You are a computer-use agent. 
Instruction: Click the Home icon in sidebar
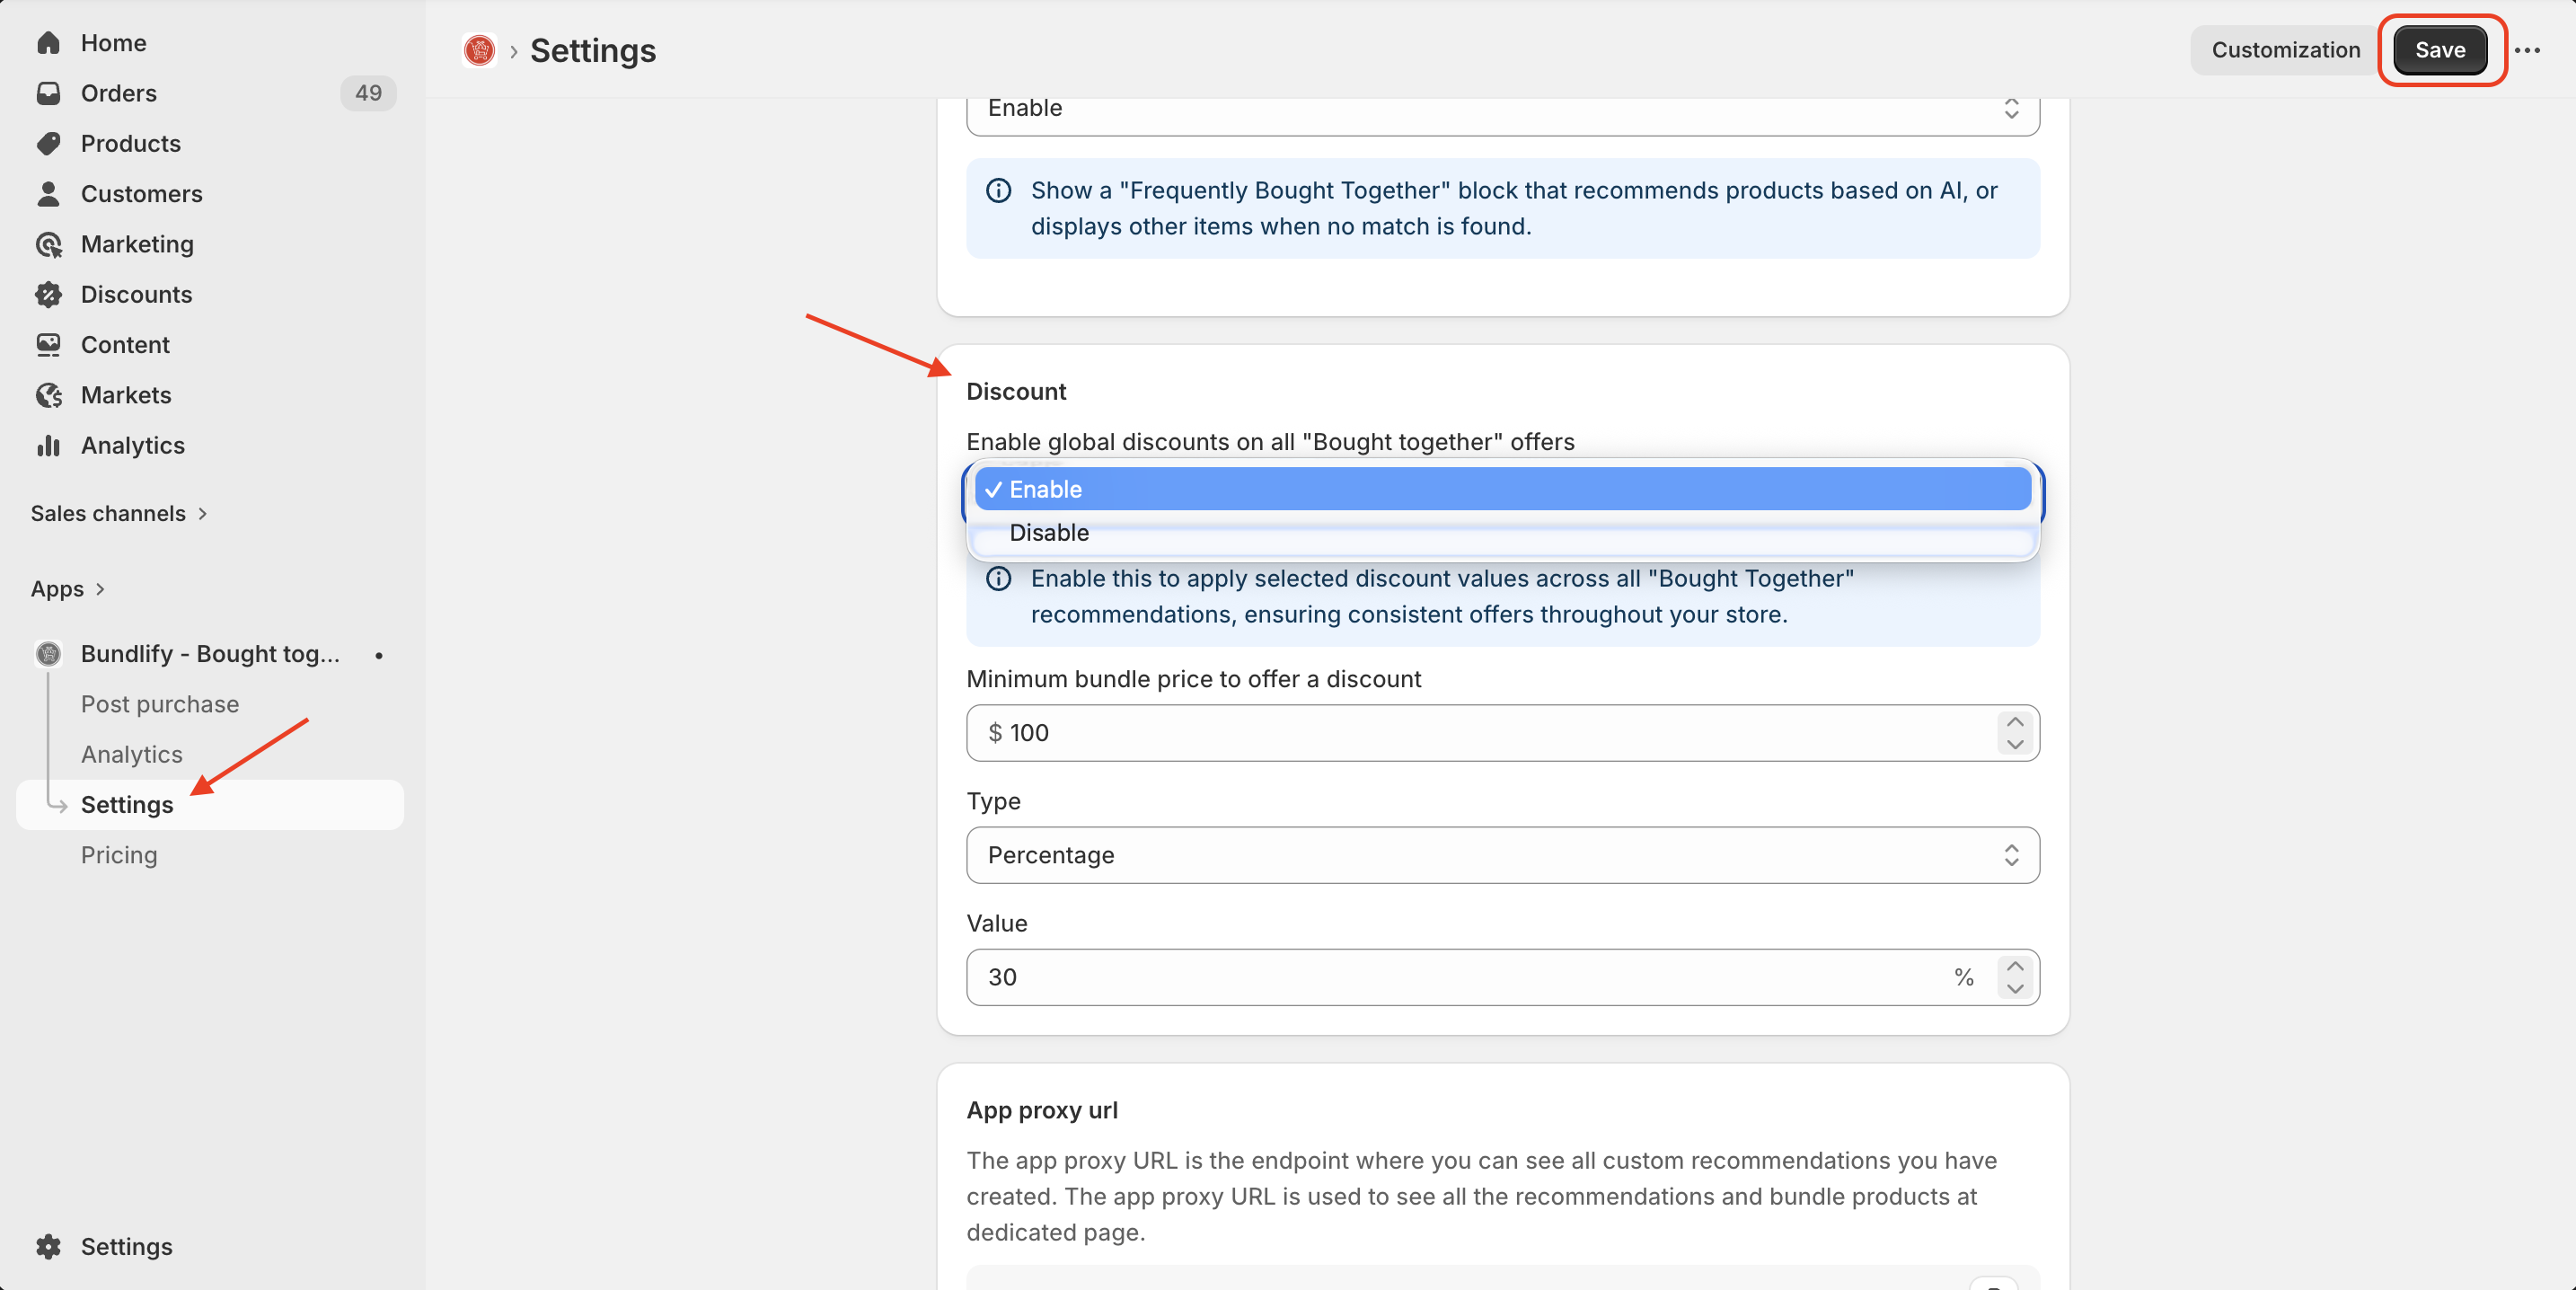[x=48, y=43]
